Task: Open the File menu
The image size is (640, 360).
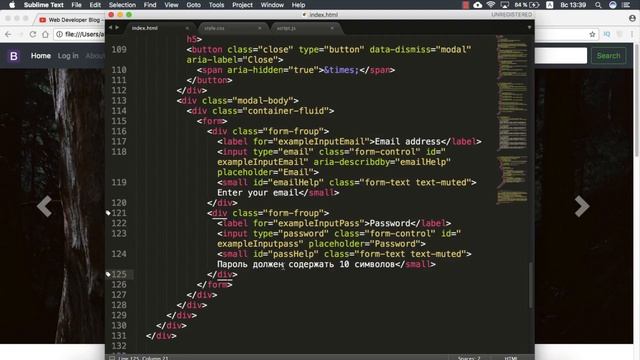Action: click(76, 5)
